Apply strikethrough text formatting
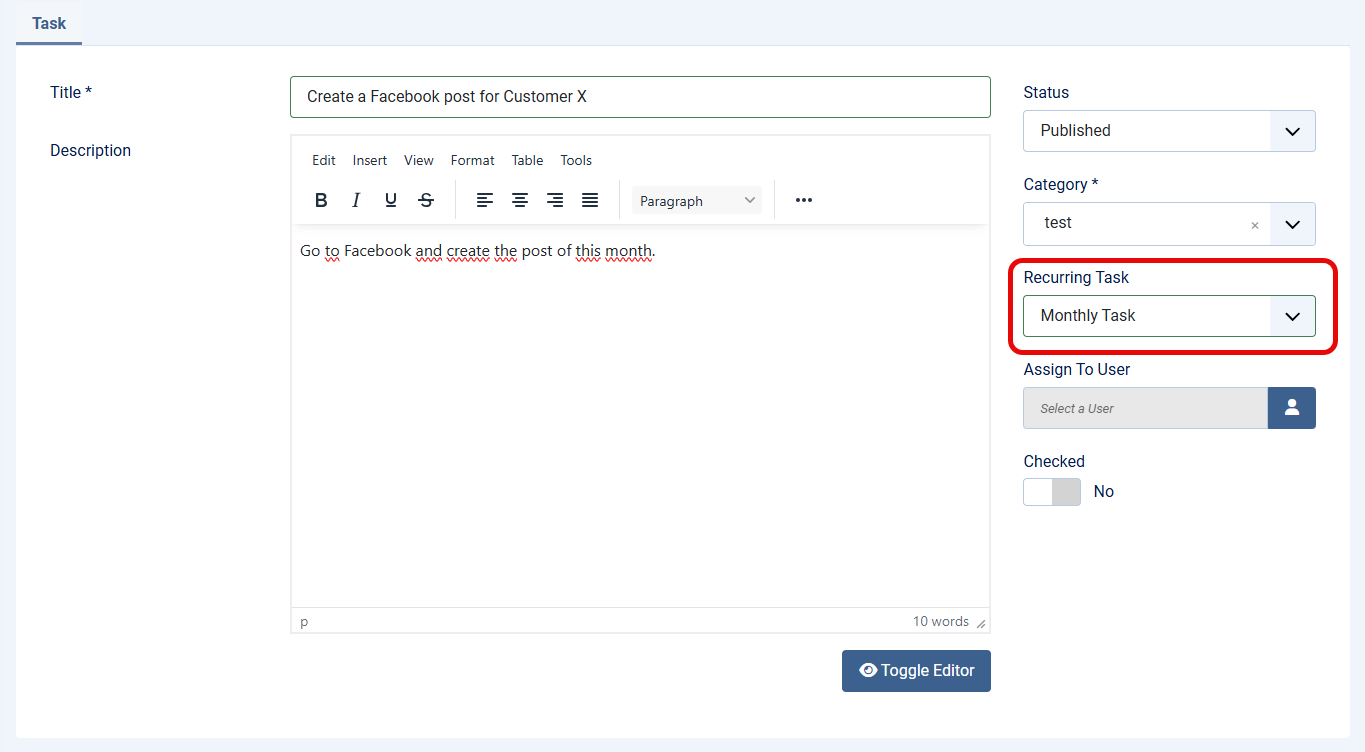Screen dimensions: 1365x752 [426, 200]
